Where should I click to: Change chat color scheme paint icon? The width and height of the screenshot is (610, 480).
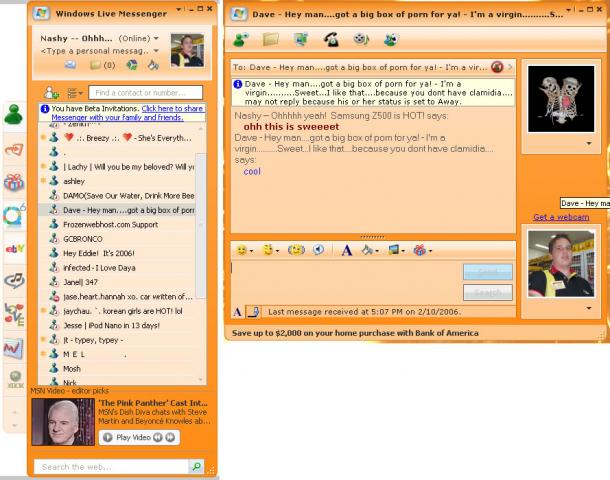point(367,250)
